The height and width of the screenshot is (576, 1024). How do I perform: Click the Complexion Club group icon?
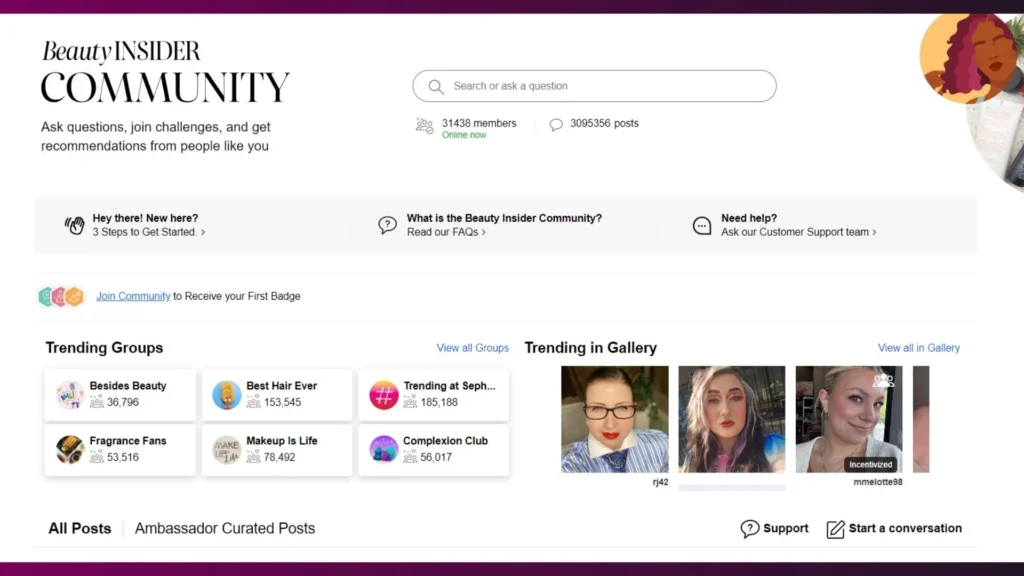coord(384,450)
